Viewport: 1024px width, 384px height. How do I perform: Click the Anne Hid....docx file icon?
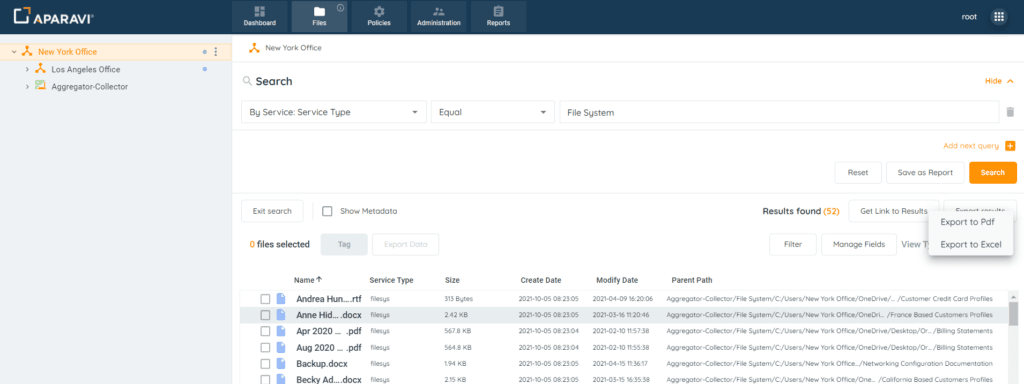[281, 315]
